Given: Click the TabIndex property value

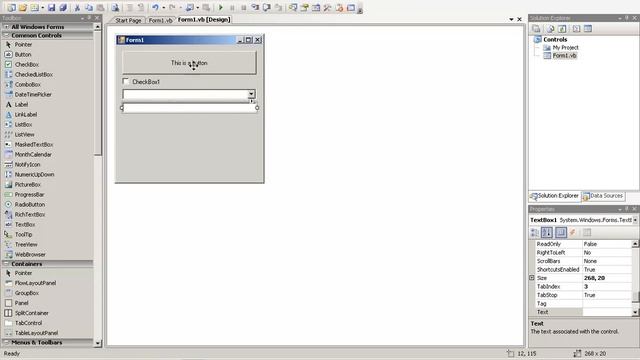Looking at the screenshot, I should click(x=607, y=287).
